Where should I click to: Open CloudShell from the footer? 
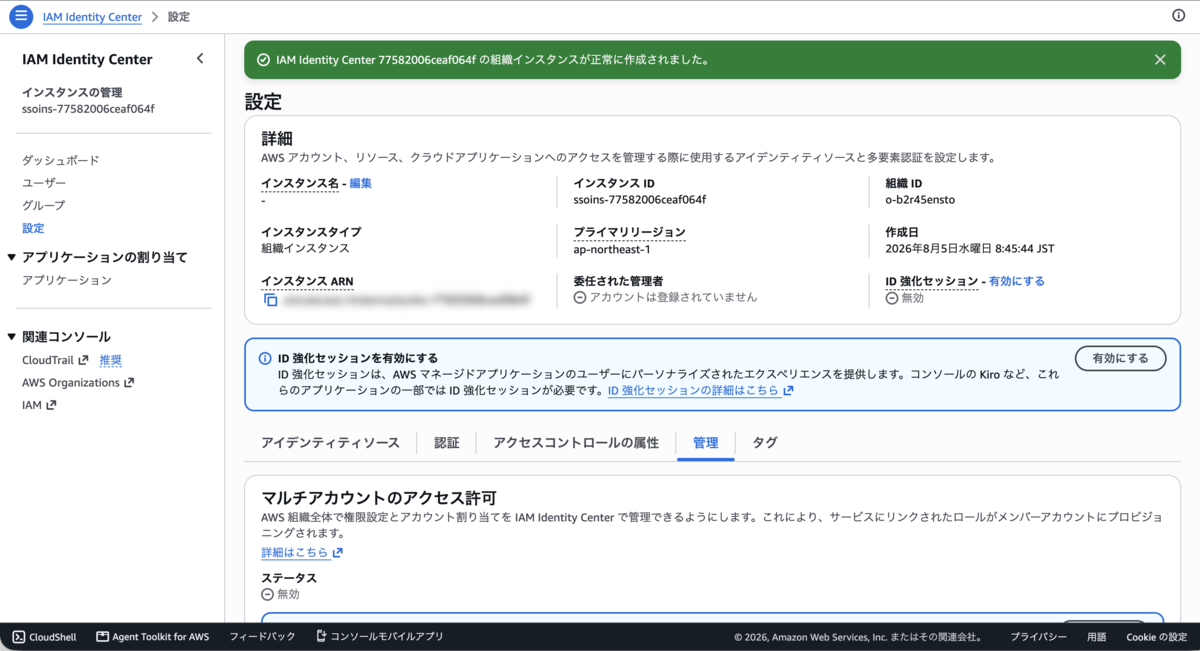click(44, 636)
